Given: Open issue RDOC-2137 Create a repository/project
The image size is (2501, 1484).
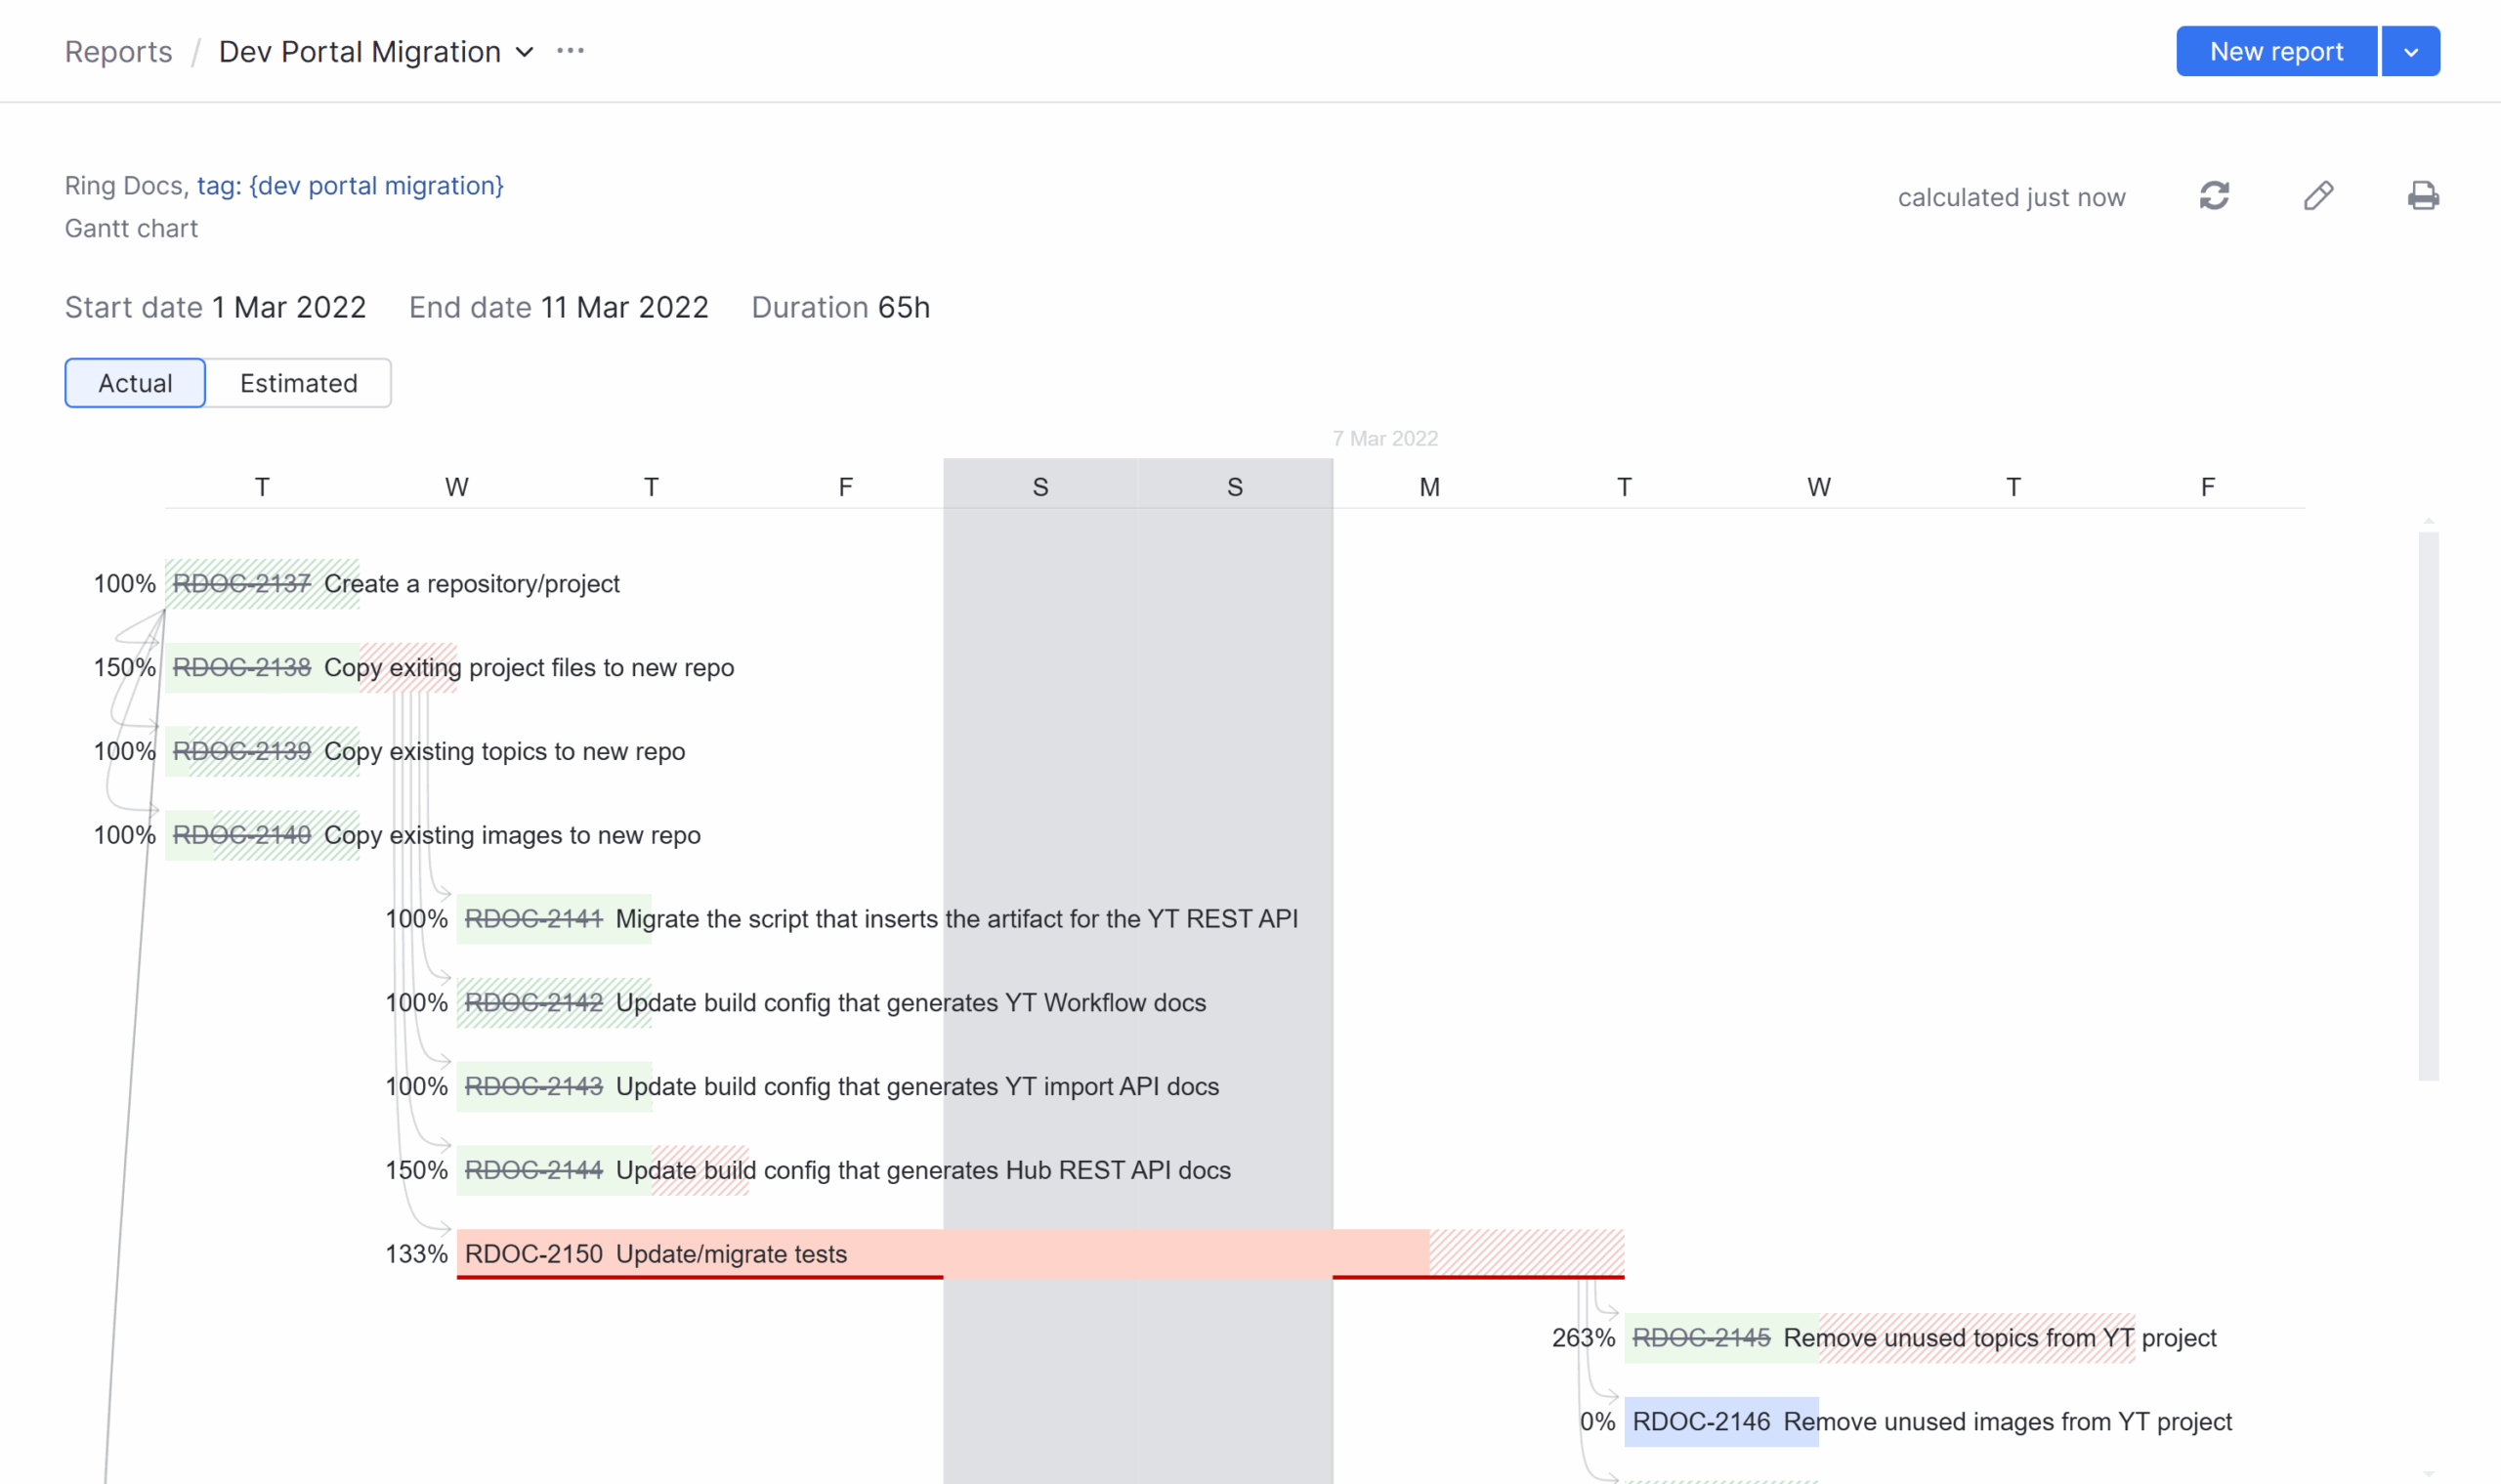Looking at the screenshot, I should point(243,583).
